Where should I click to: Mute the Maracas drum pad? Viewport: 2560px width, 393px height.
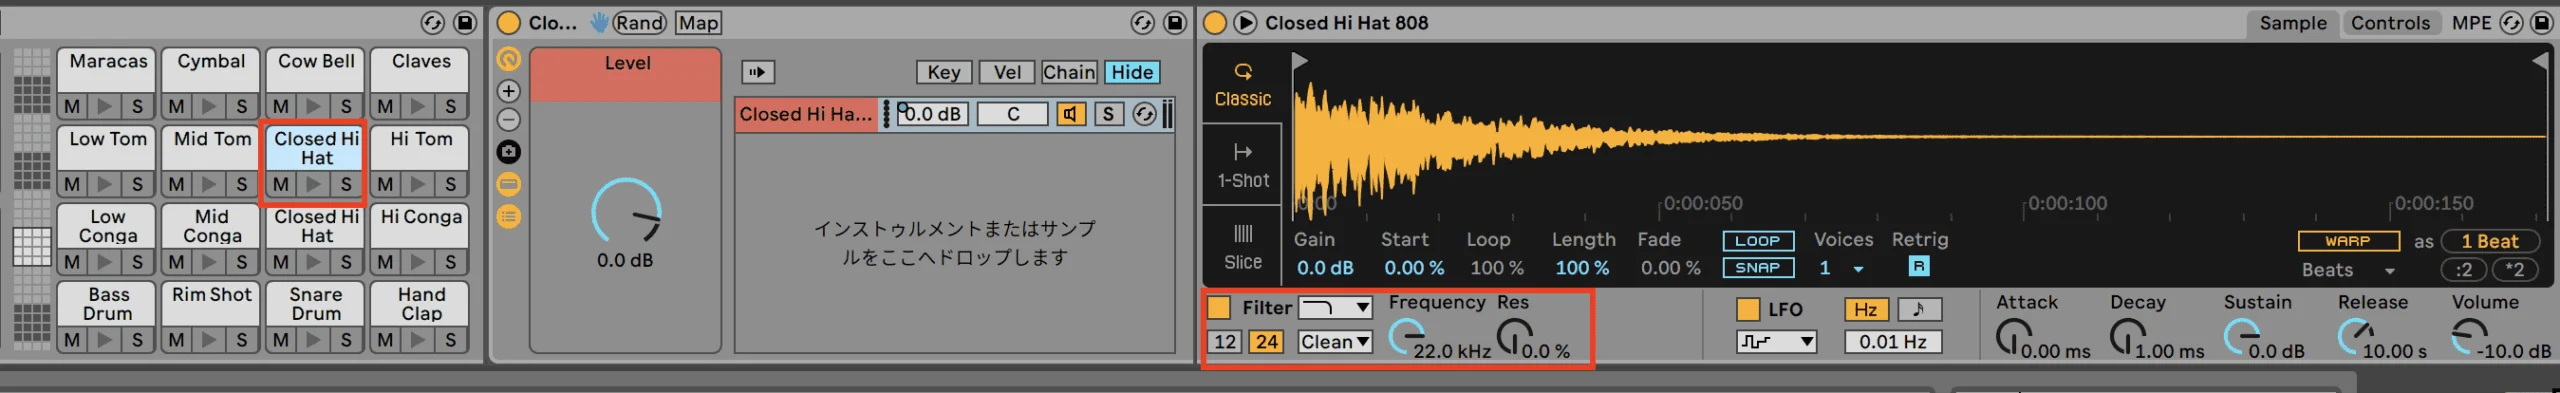click(72, 106)
